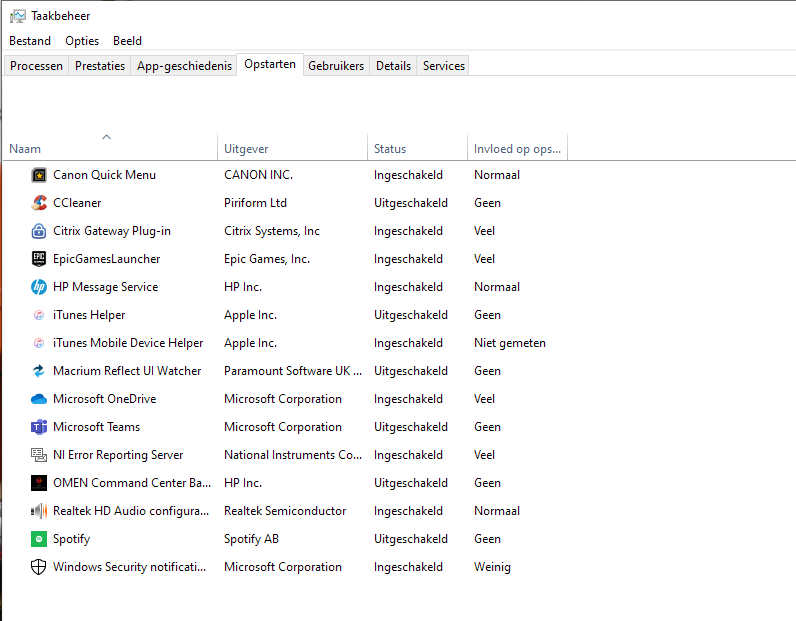Sort by the Status column header

point(417,147)
